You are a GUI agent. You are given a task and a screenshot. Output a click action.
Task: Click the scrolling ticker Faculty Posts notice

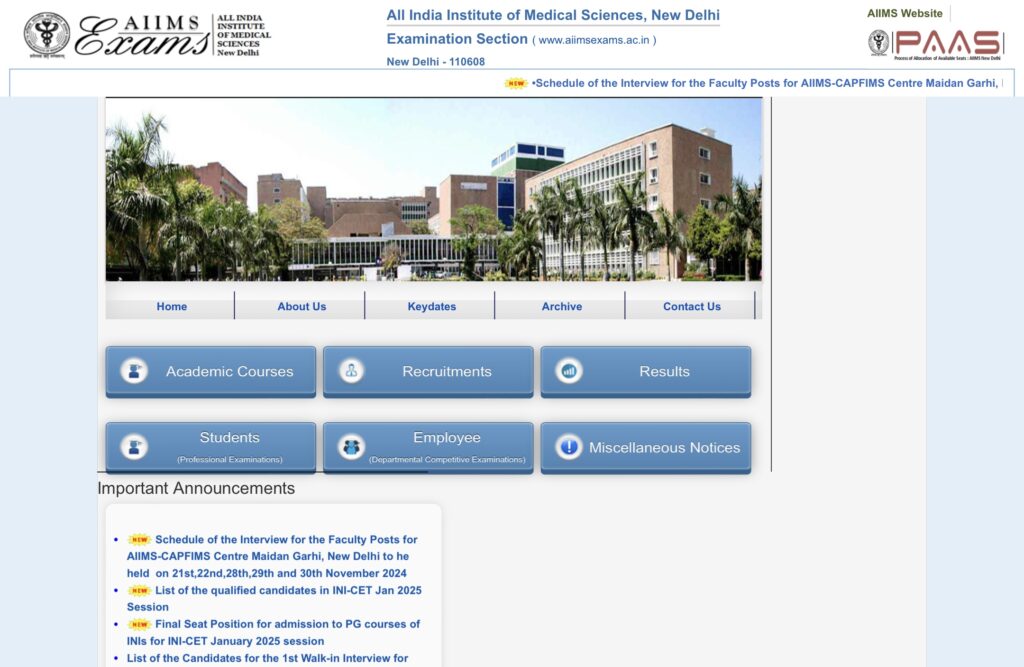point(767,83)
